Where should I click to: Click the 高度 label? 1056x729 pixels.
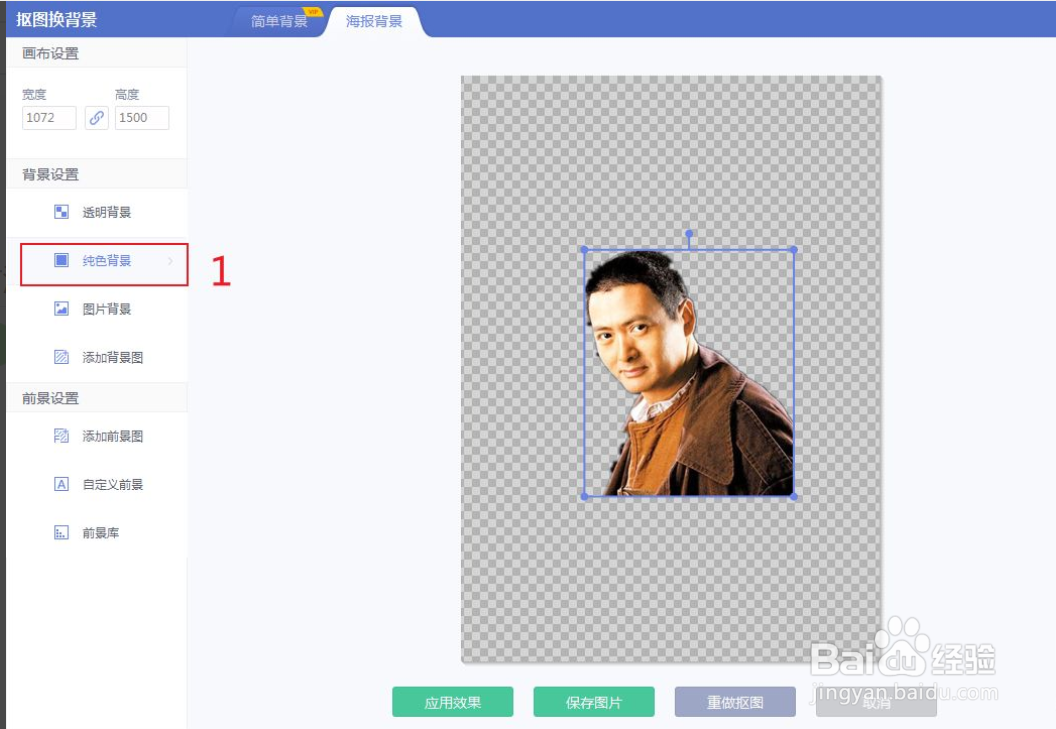tap(127, 94)
